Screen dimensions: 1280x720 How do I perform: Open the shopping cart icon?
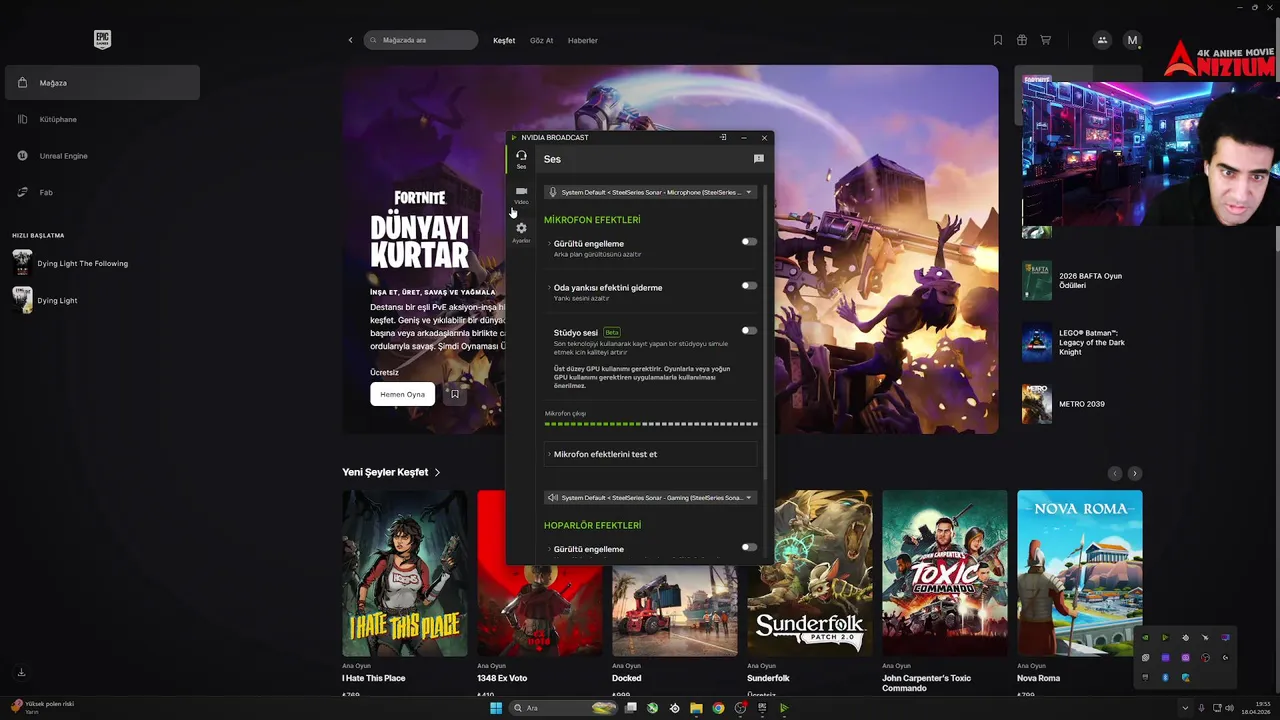click(1046, 40)
